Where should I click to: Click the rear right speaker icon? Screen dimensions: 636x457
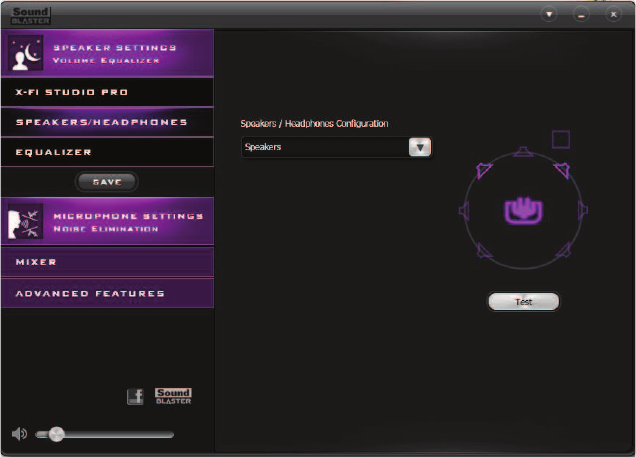563,251
